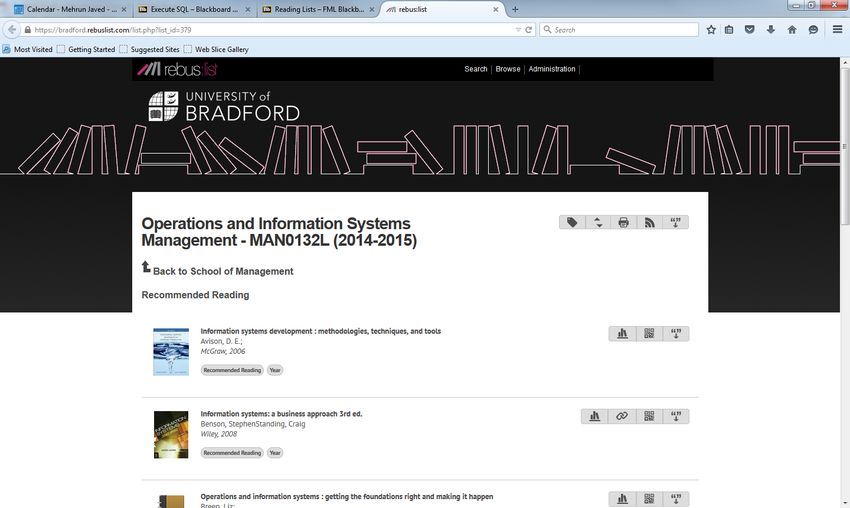The image size is (850, 508).
Task: Click Recommended Reading tag under Avison book
Action: (232, 370)
